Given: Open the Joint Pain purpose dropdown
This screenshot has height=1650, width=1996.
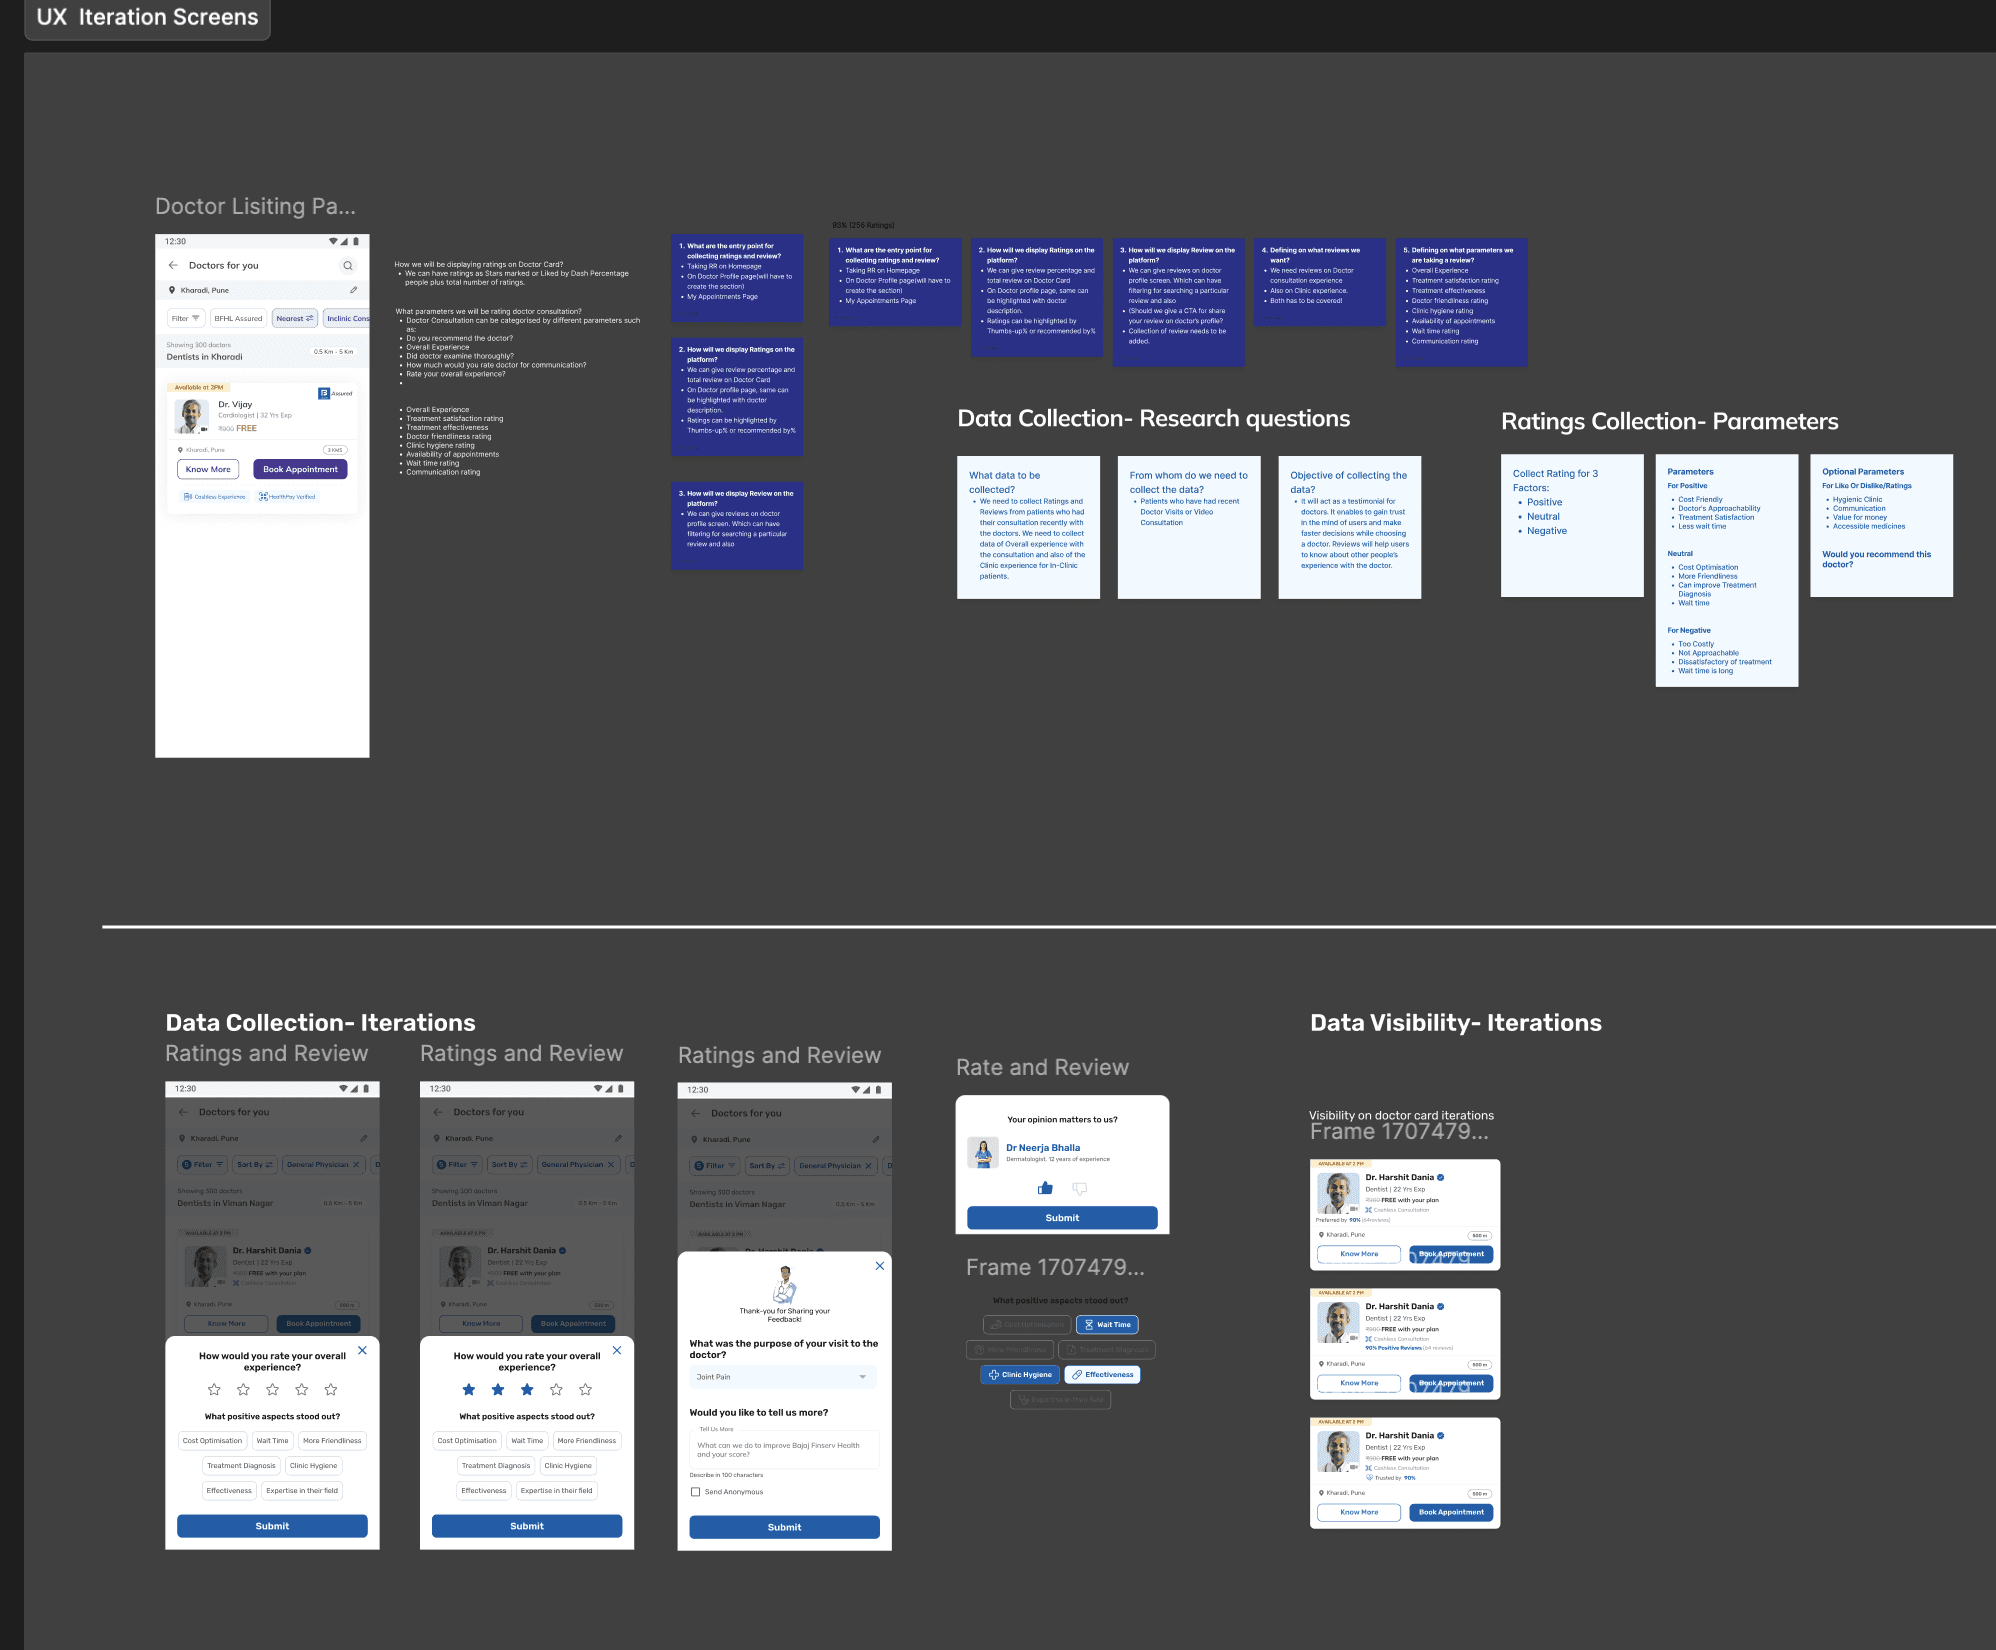Looking at the screenshot, I should [x=782, y=1377].
